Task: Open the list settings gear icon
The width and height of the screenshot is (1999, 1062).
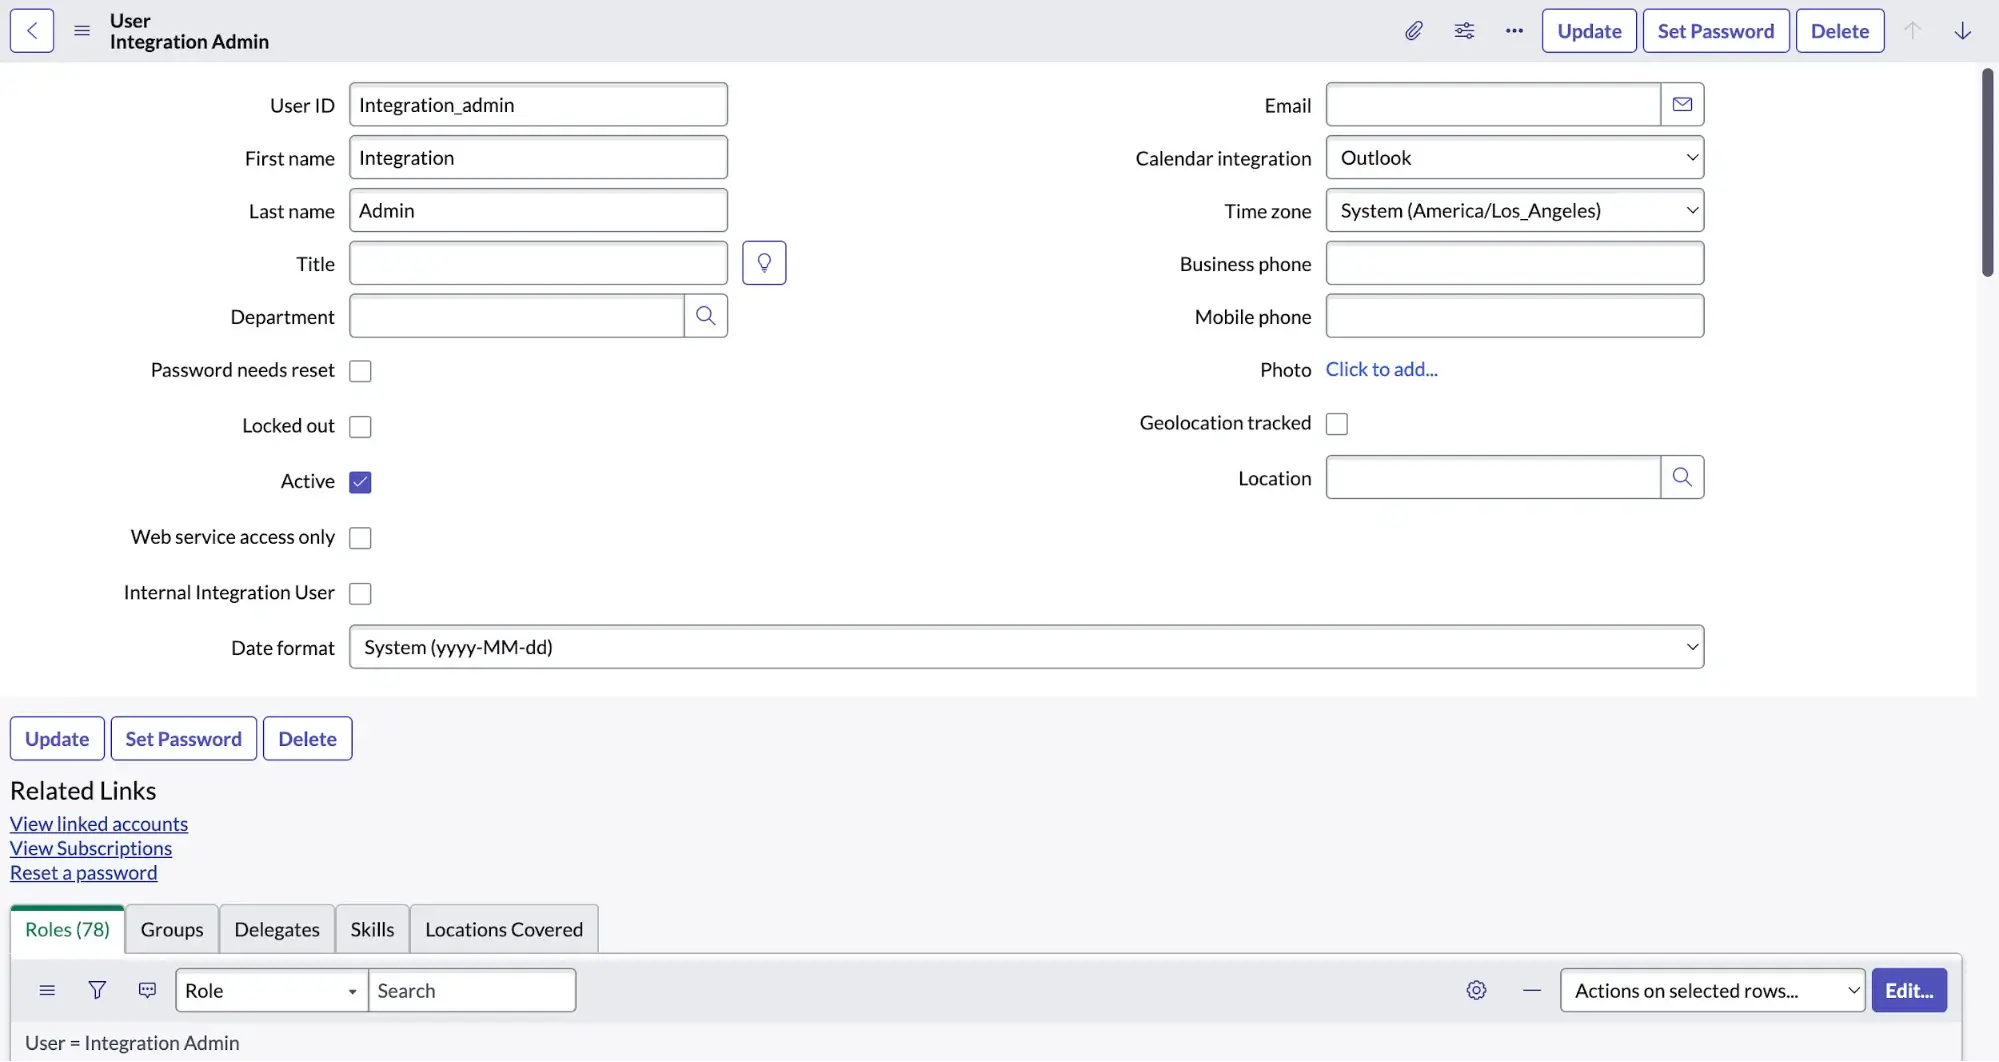Action: (1475, 989)
